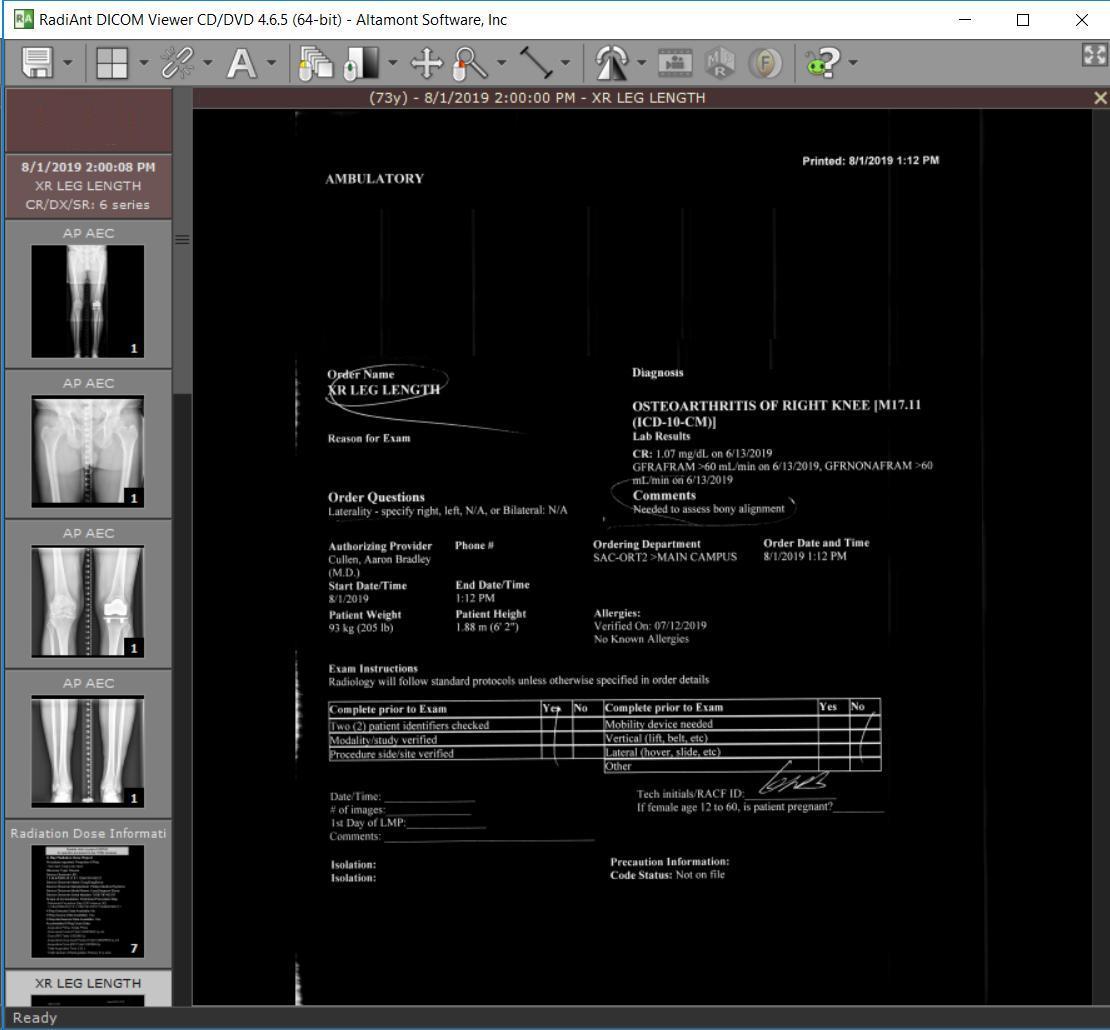Close the displayed series panel with X

pyautogui.click(x=1100, y=98)
